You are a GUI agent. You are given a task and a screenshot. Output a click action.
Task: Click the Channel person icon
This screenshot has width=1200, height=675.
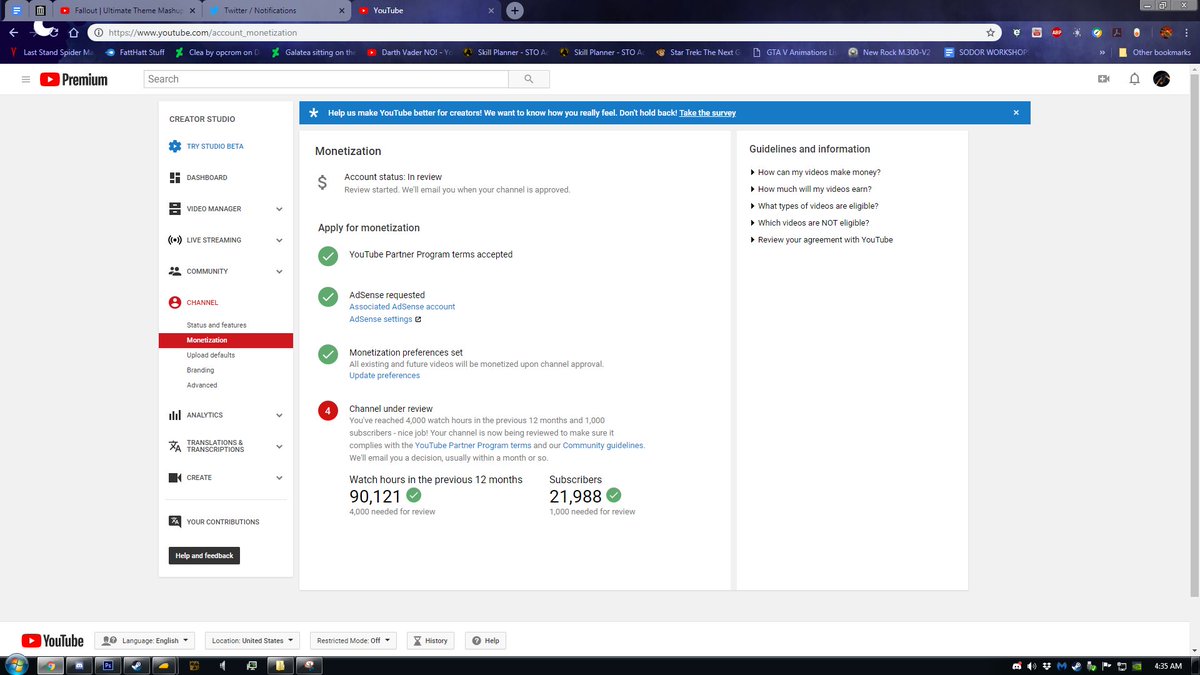tap(175, 302)
